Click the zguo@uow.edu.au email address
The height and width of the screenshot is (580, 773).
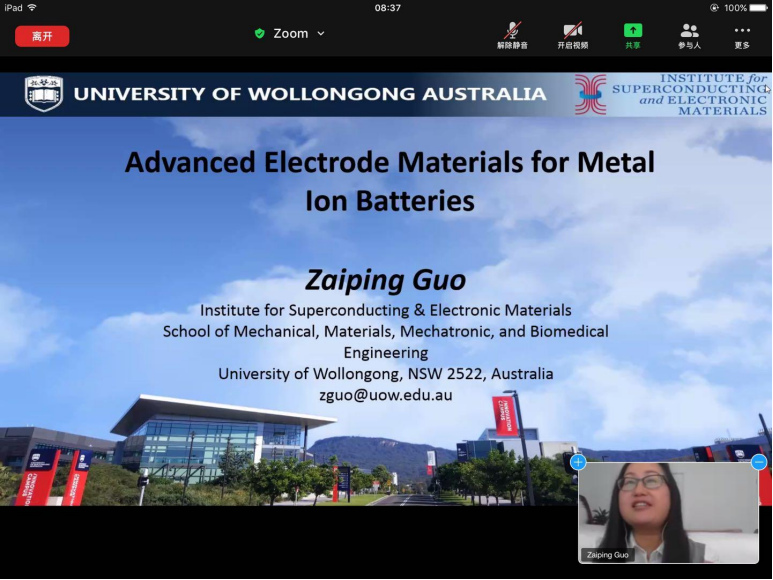click(x=385, y=395)
